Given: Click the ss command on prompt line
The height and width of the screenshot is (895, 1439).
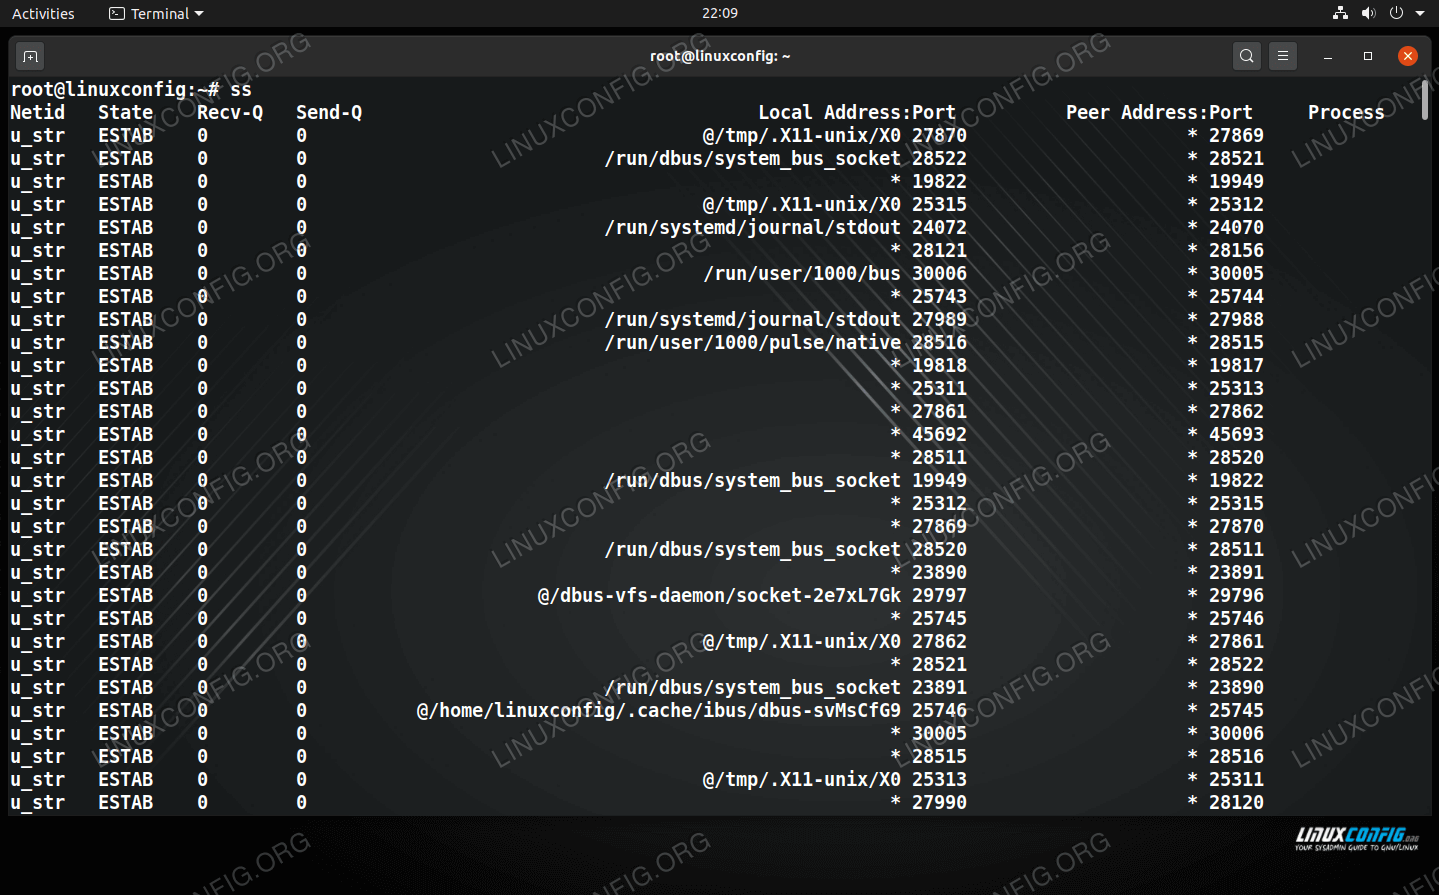Looking at the screenshot, I should click(241, 89).
